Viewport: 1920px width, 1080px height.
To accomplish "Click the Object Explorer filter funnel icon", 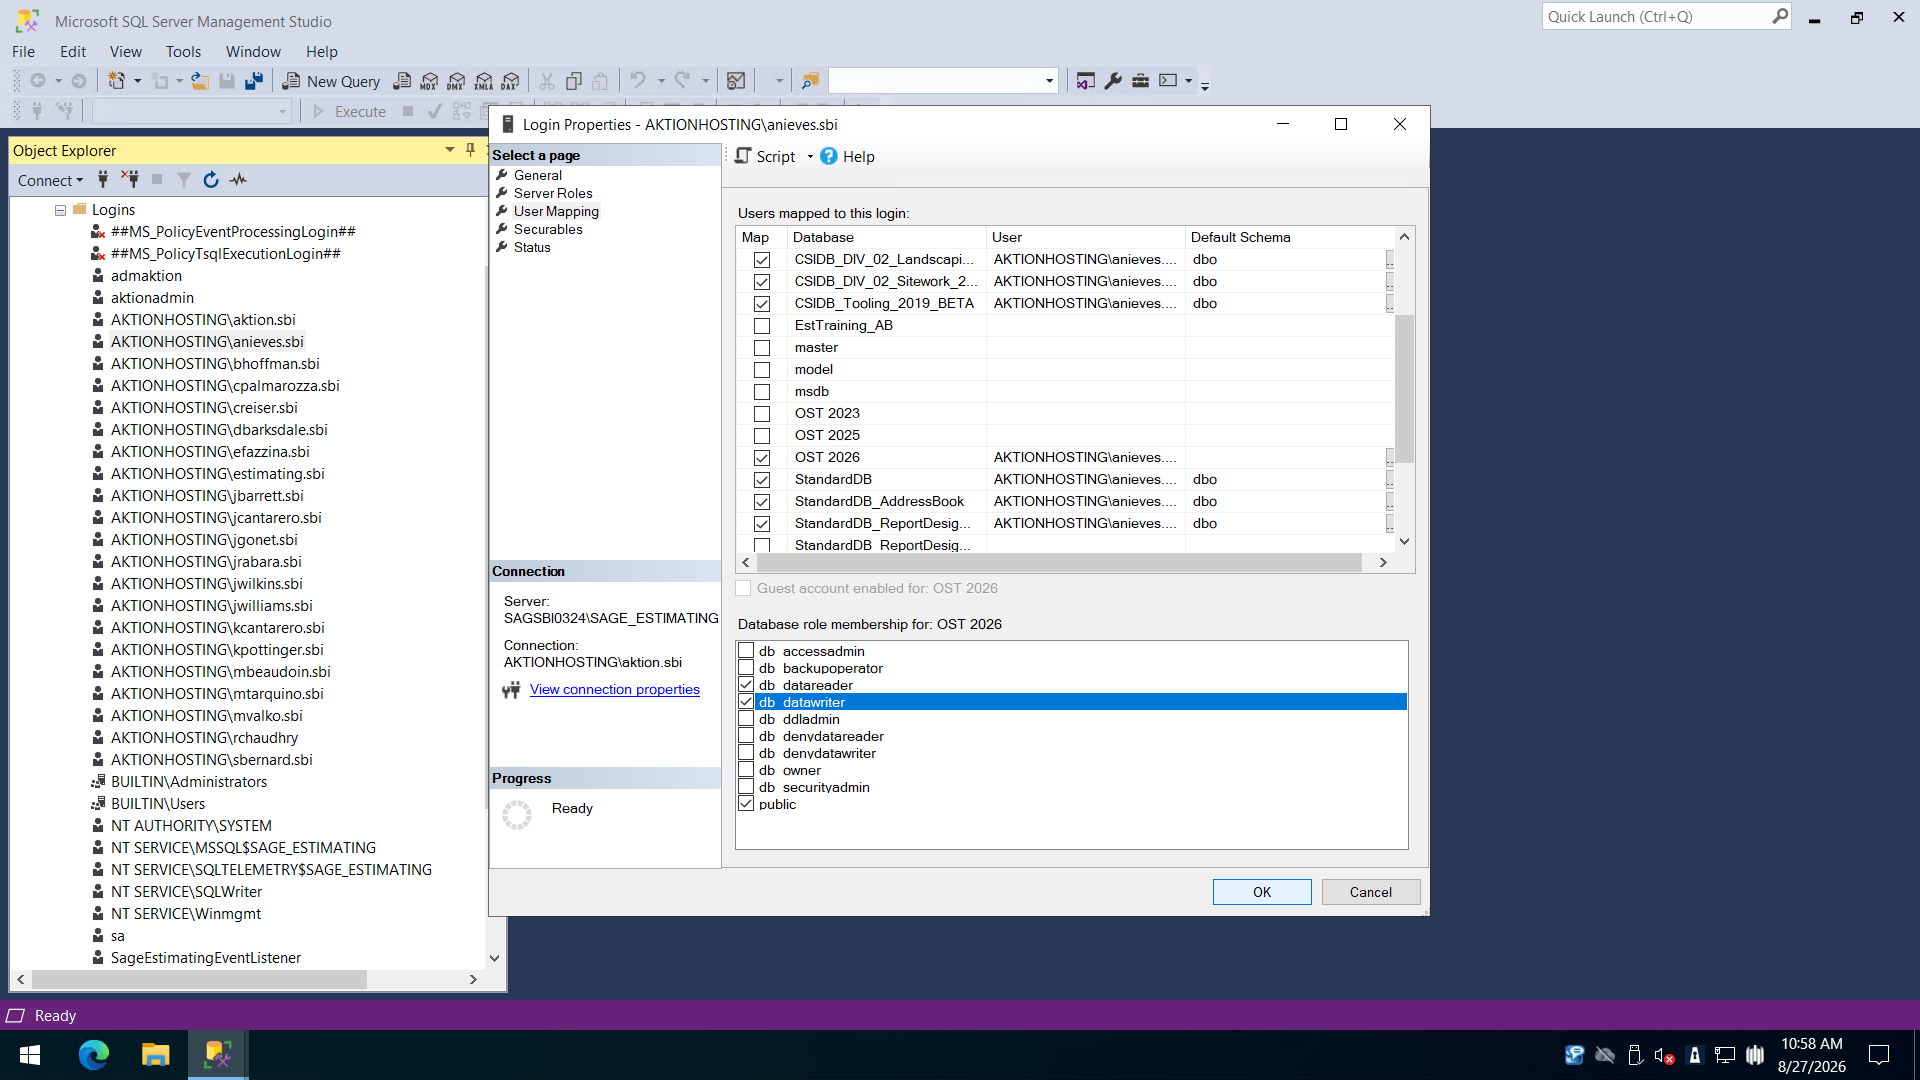I will 184,180.
